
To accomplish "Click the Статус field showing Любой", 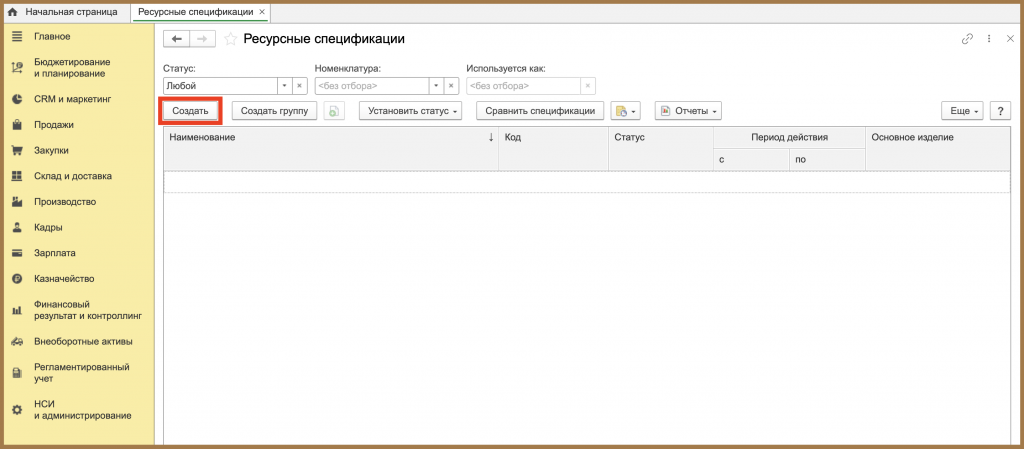I will click(x=220, y=85).
